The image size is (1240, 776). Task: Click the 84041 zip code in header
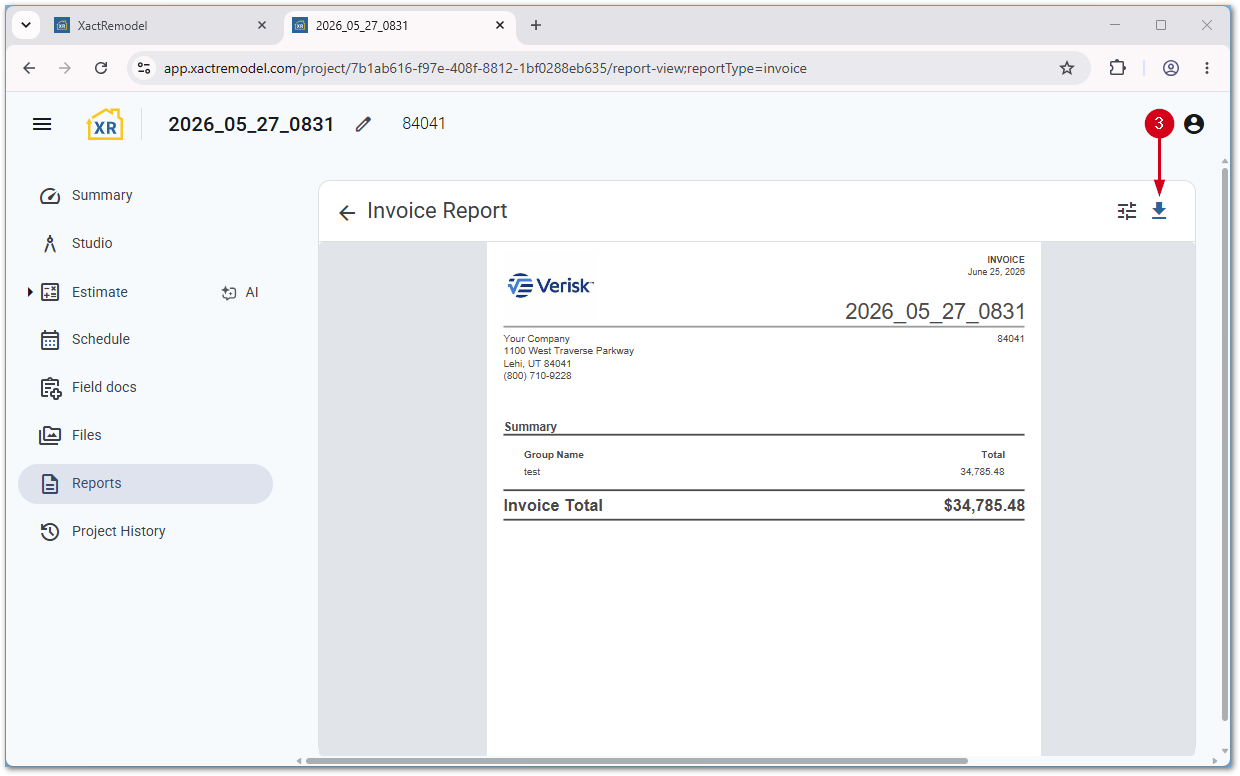424,124
